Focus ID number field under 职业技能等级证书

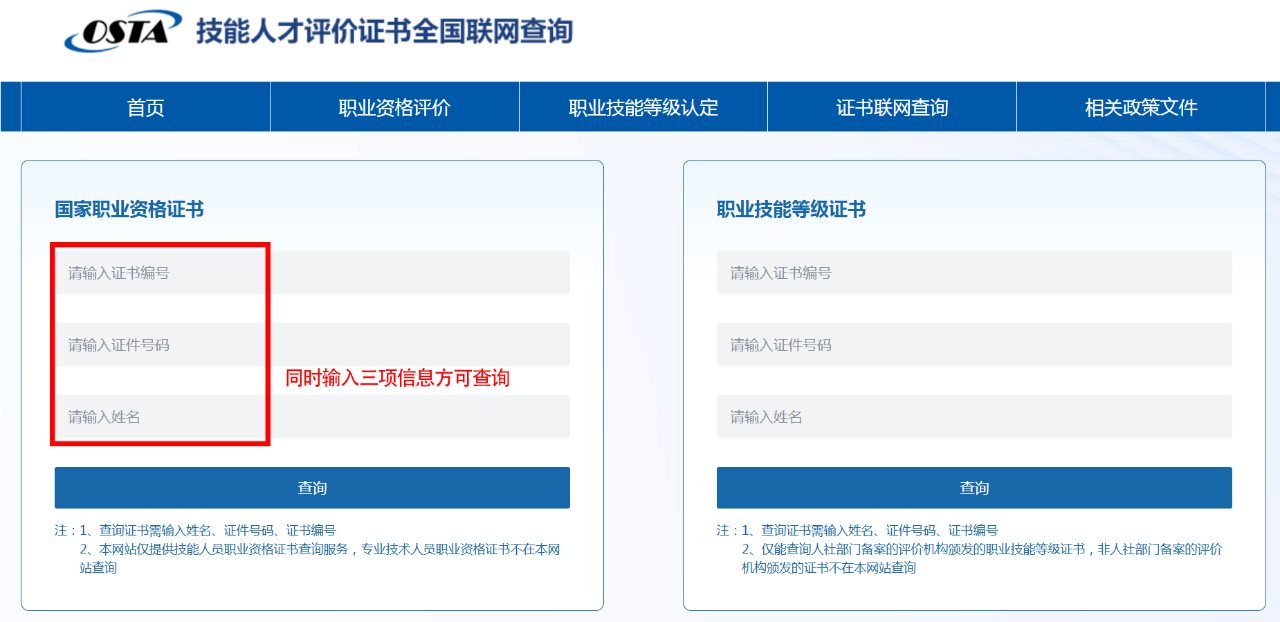(x=974, y=345)
